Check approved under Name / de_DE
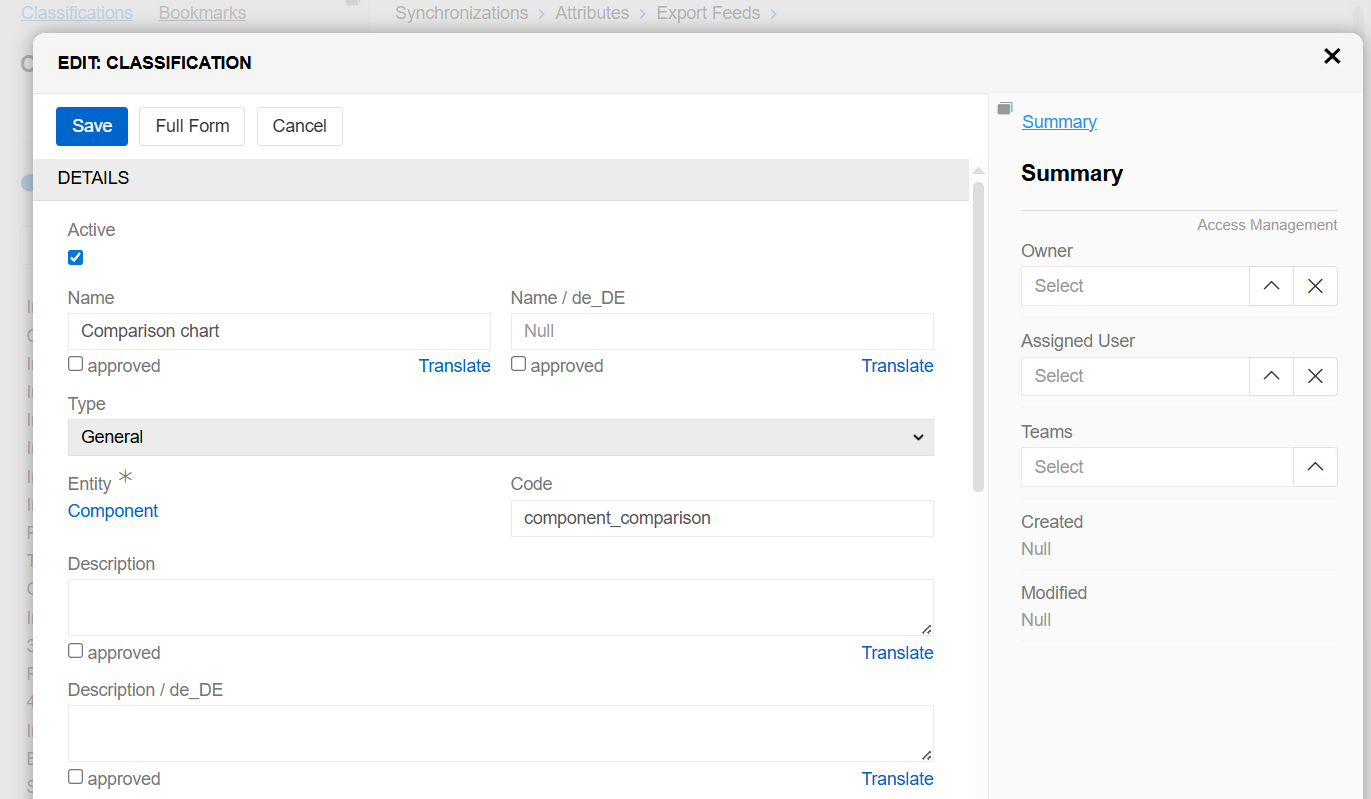Viewport: 1371px width, 799px height. pos(519,364)
